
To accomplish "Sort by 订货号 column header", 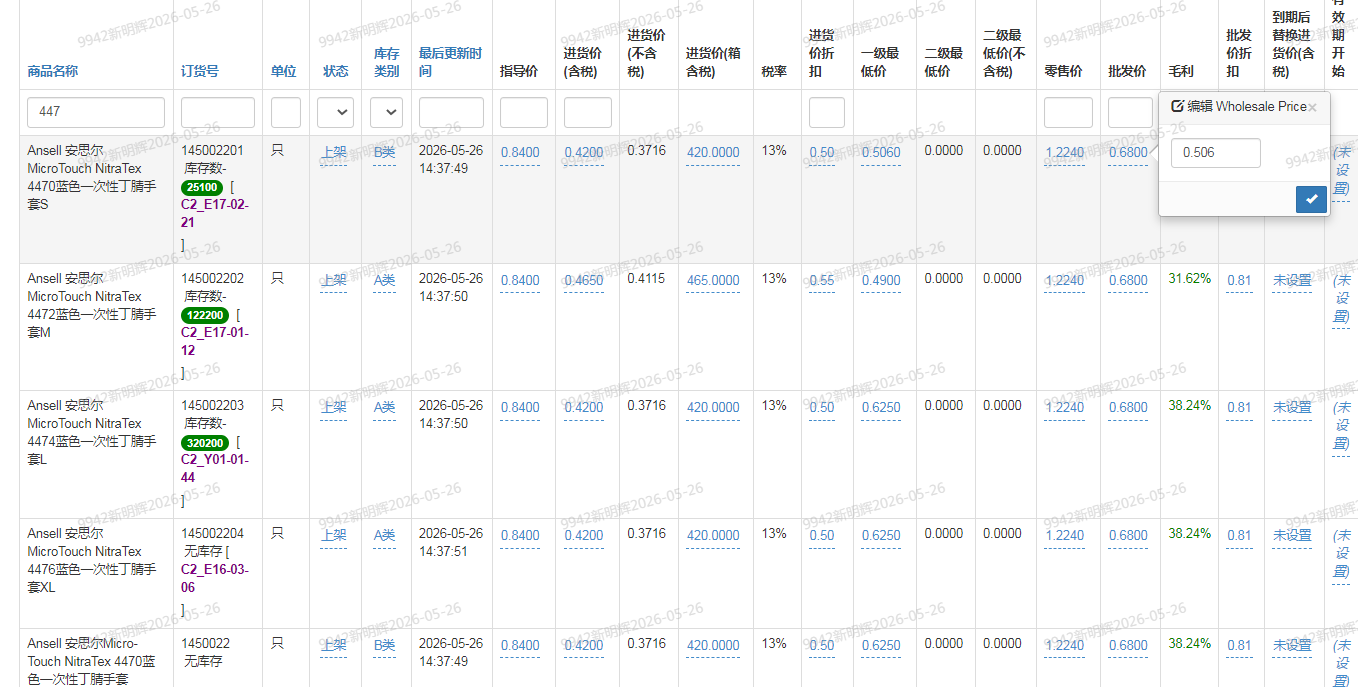I will pyautogui.click(x=200, y=71).
